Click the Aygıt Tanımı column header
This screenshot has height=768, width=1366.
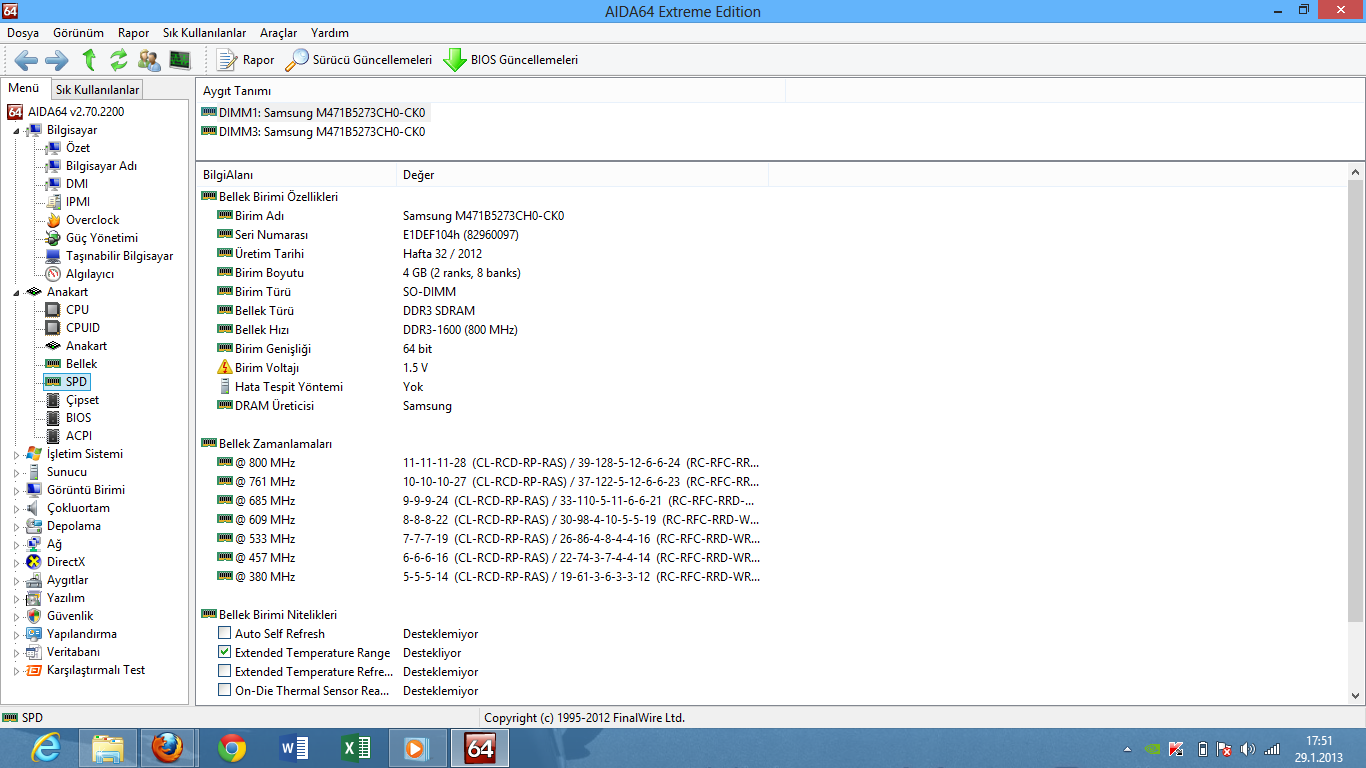[491, 91]
